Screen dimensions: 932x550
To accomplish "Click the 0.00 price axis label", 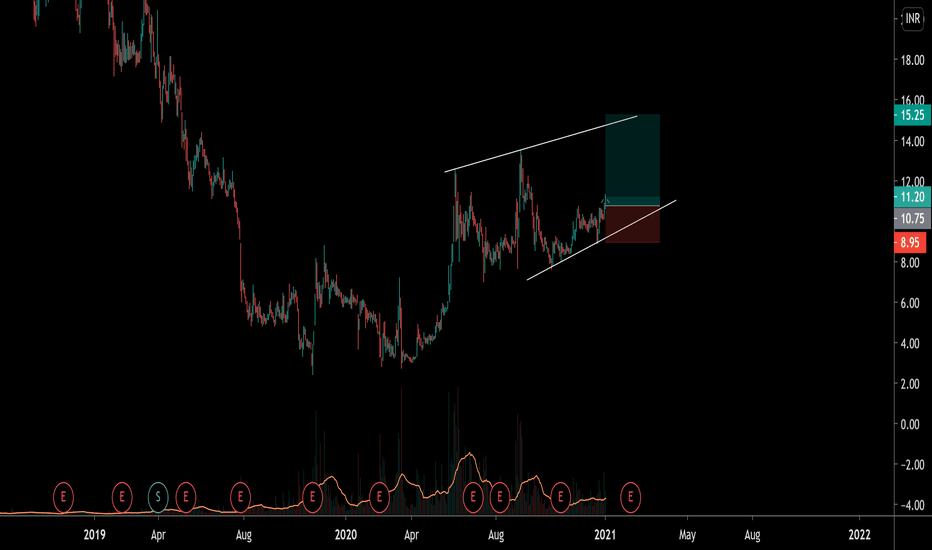I will pyautogui.click(x=910, y=425).
